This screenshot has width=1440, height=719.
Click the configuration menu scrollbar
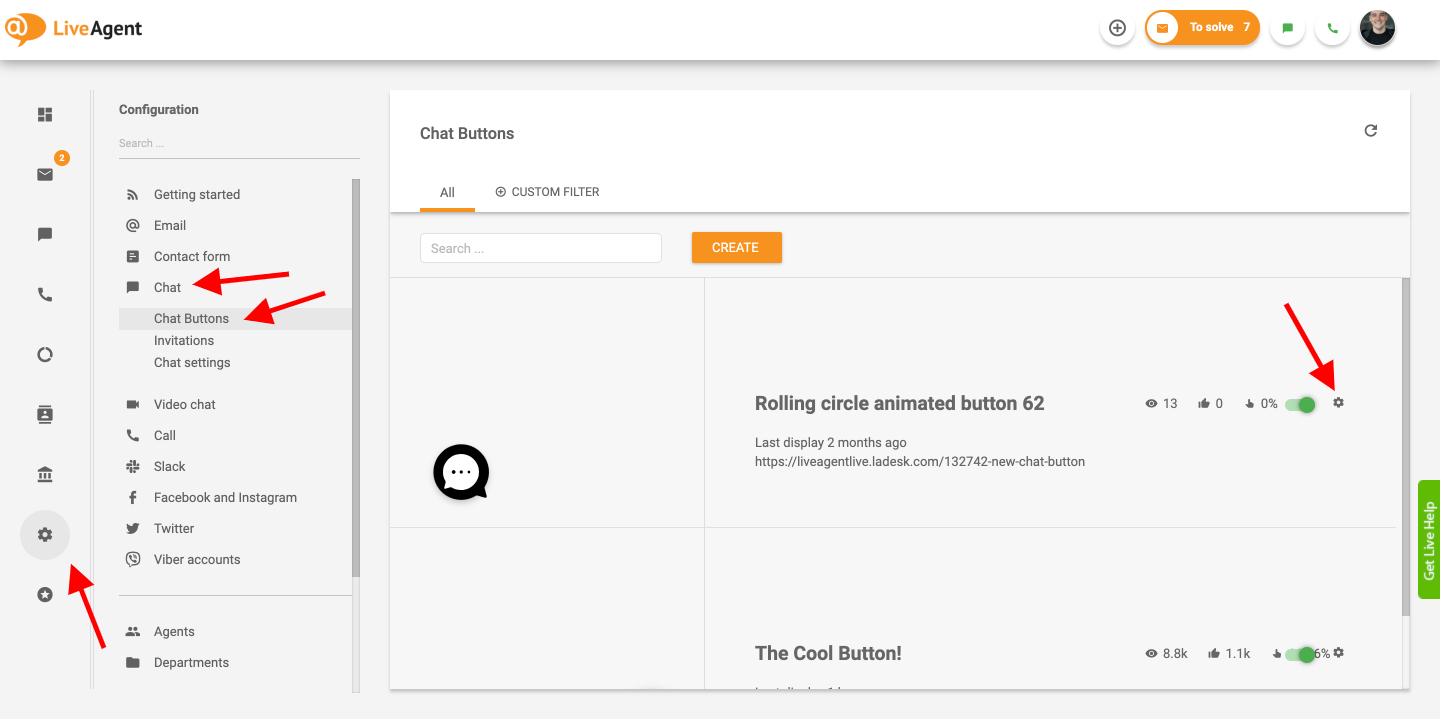(356, 378)
